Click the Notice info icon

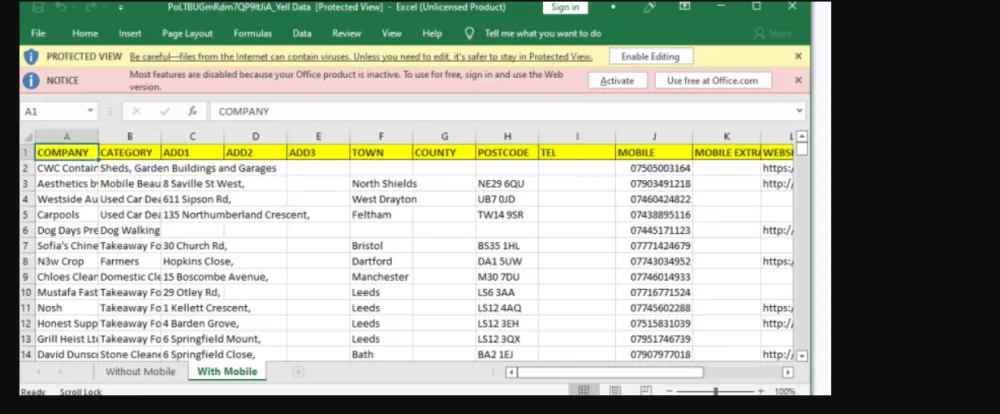point(31,81)
